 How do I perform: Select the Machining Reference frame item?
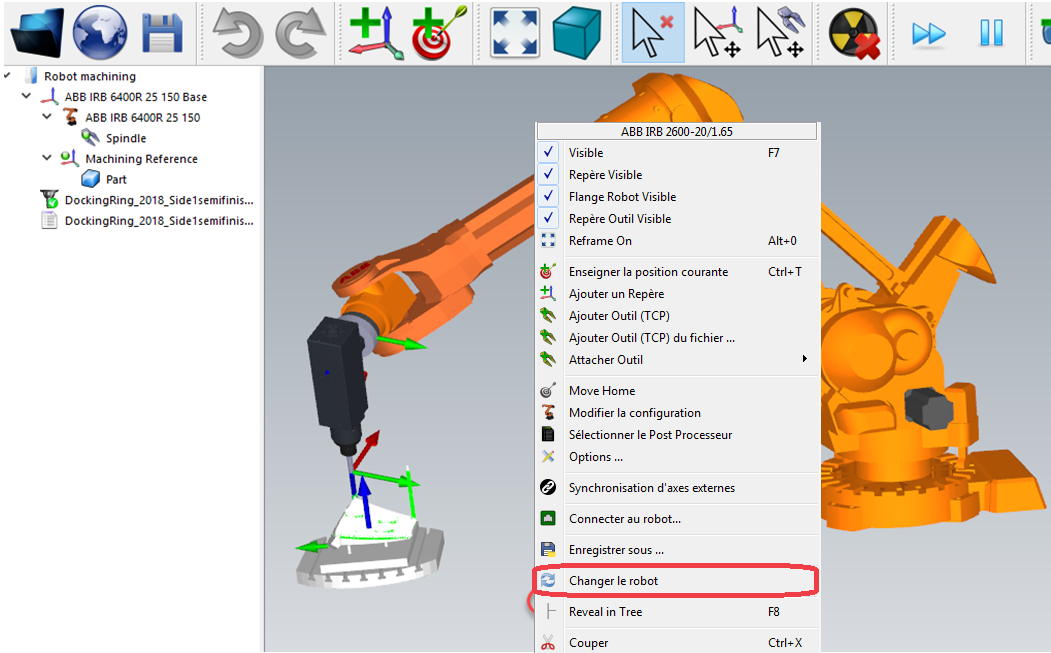(141, 159)
